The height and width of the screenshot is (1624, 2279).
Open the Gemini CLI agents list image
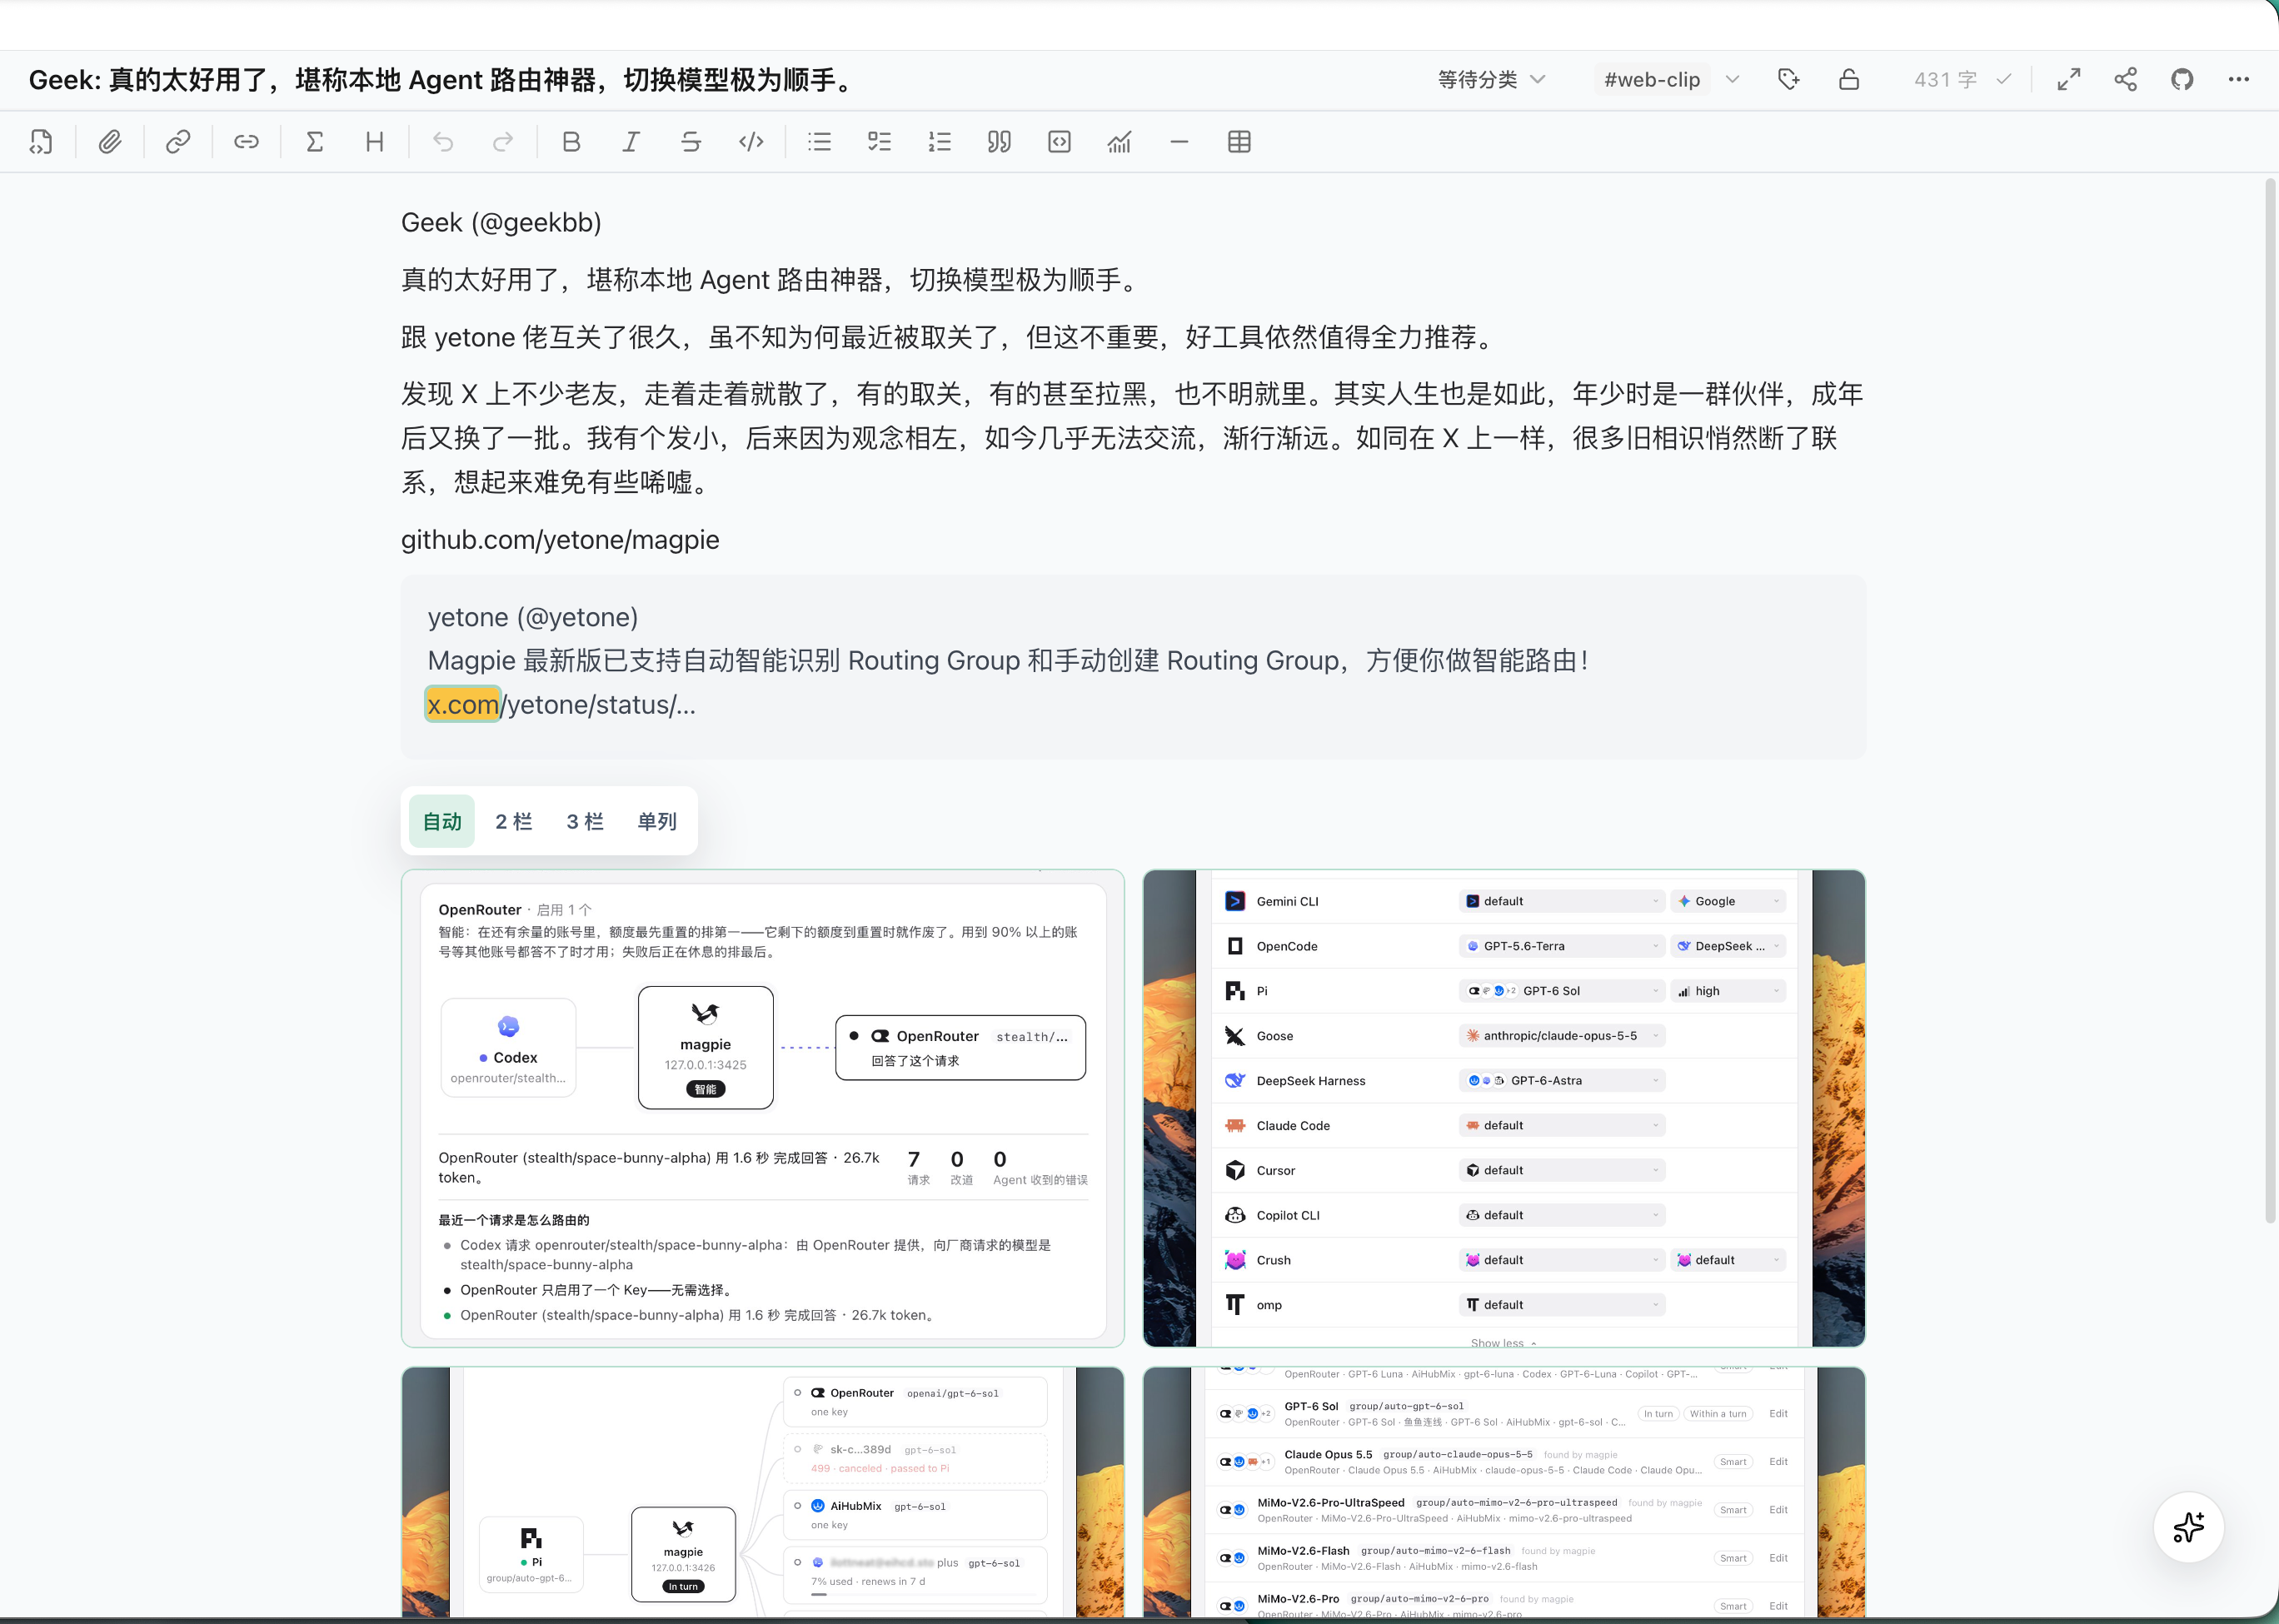coord(1504,1108)
